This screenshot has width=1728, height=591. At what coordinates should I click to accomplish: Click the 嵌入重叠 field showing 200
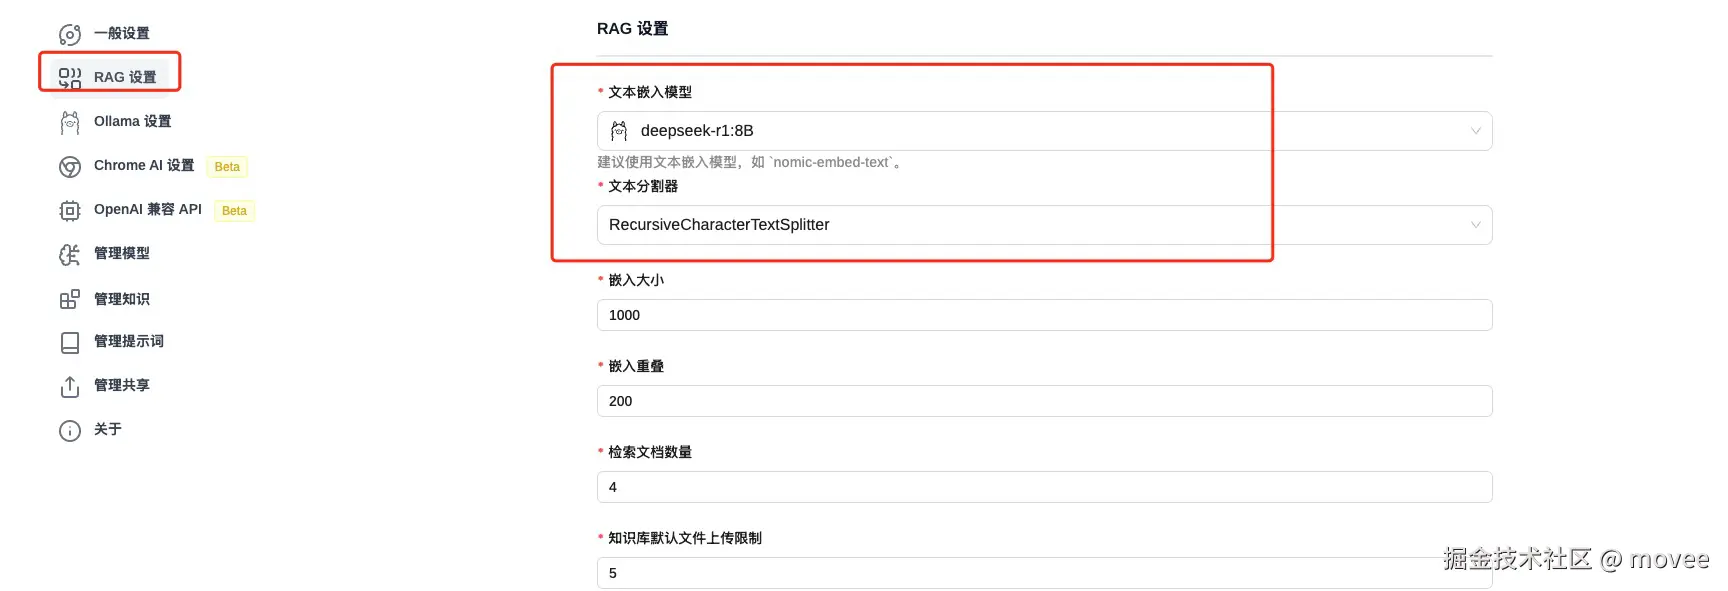(1044, 401)
